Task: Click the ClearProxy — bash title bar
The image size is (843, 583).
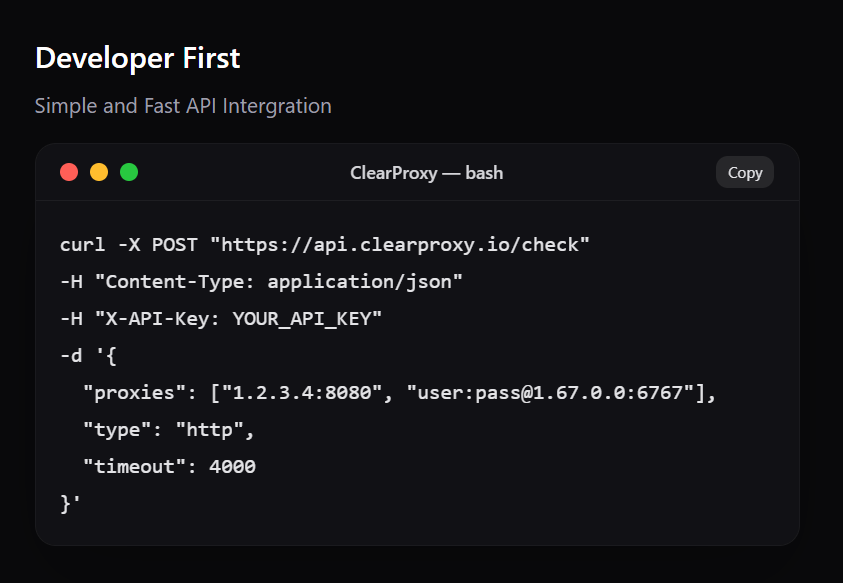Action: (426, 172)
